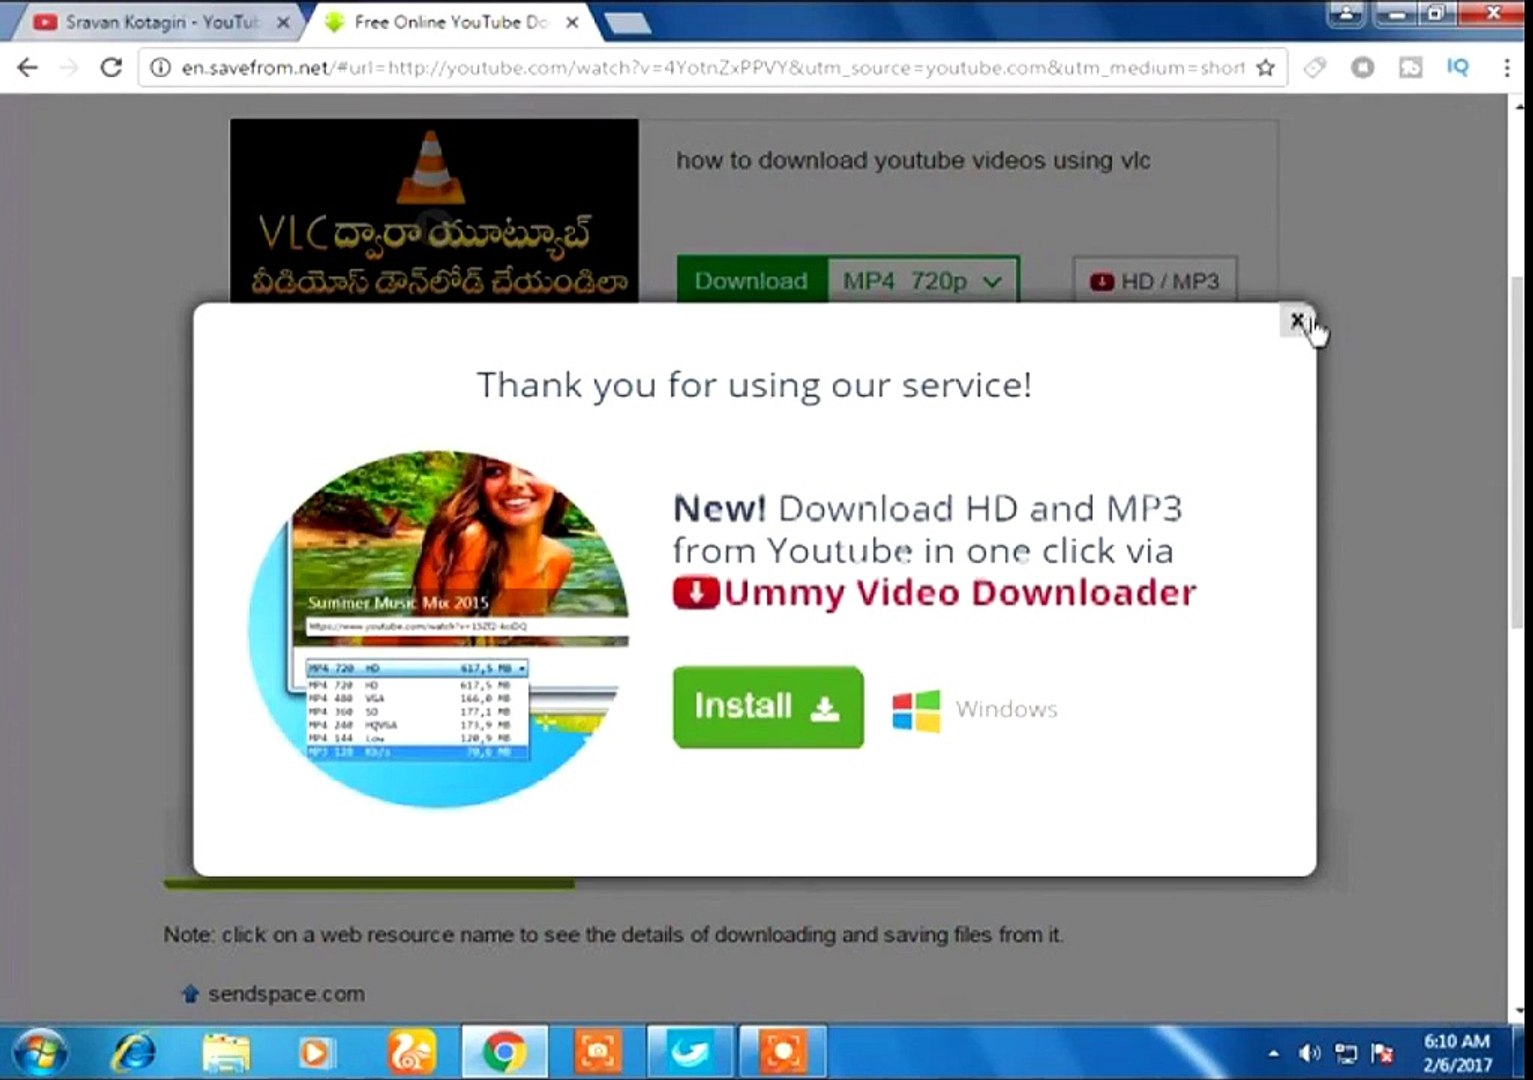
Task: Open the MP4 720p format dropdown
Action: tap(922, 281)
